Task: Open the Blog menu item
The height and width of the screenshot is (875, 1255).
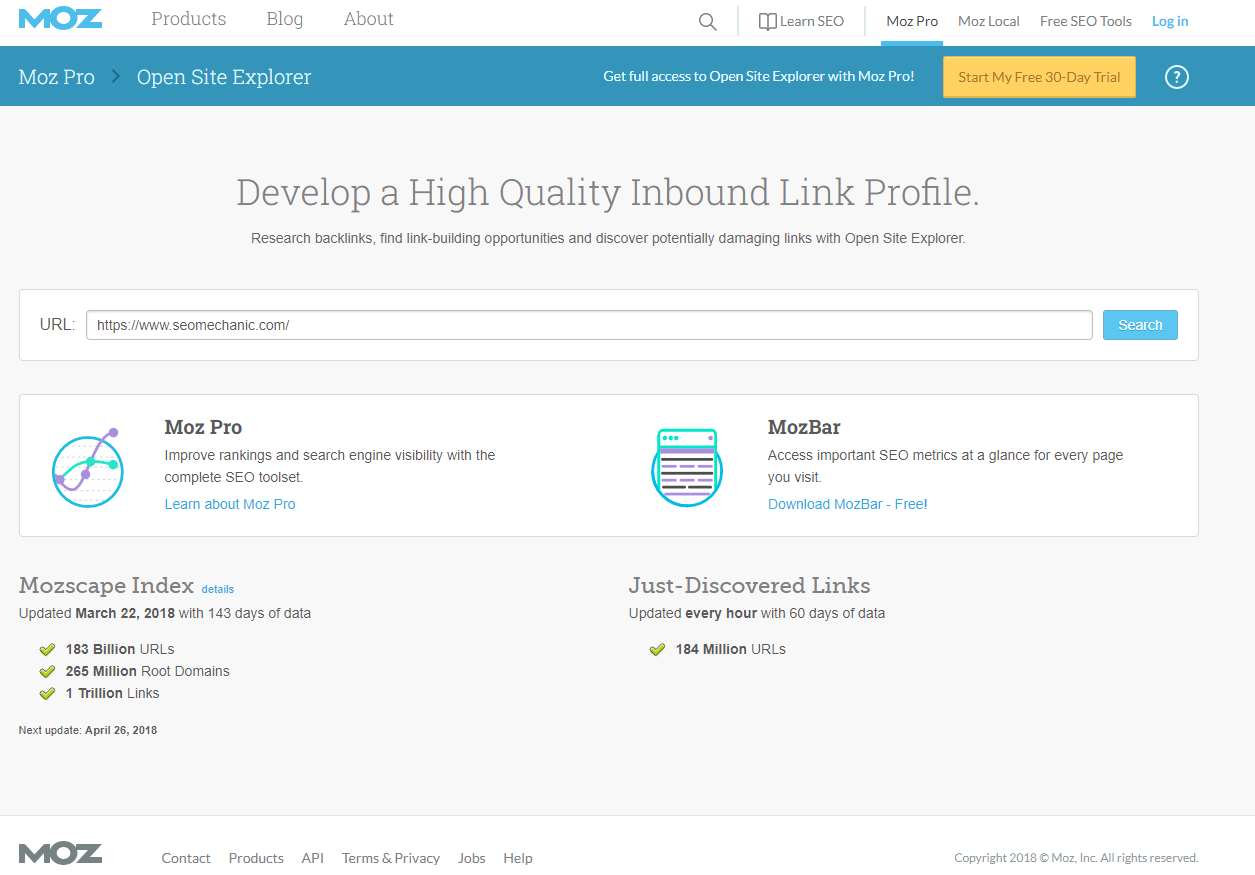Action: click(x=285, y=19)
